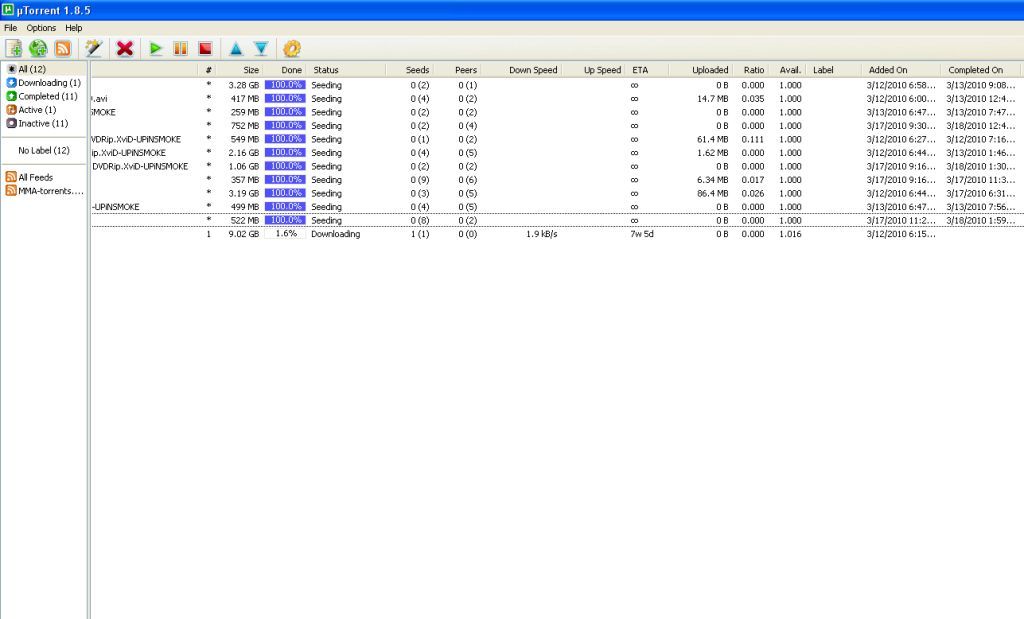1024x619 pixels.
Task: Sort by the Added On column header
Action: click(901, 70)
